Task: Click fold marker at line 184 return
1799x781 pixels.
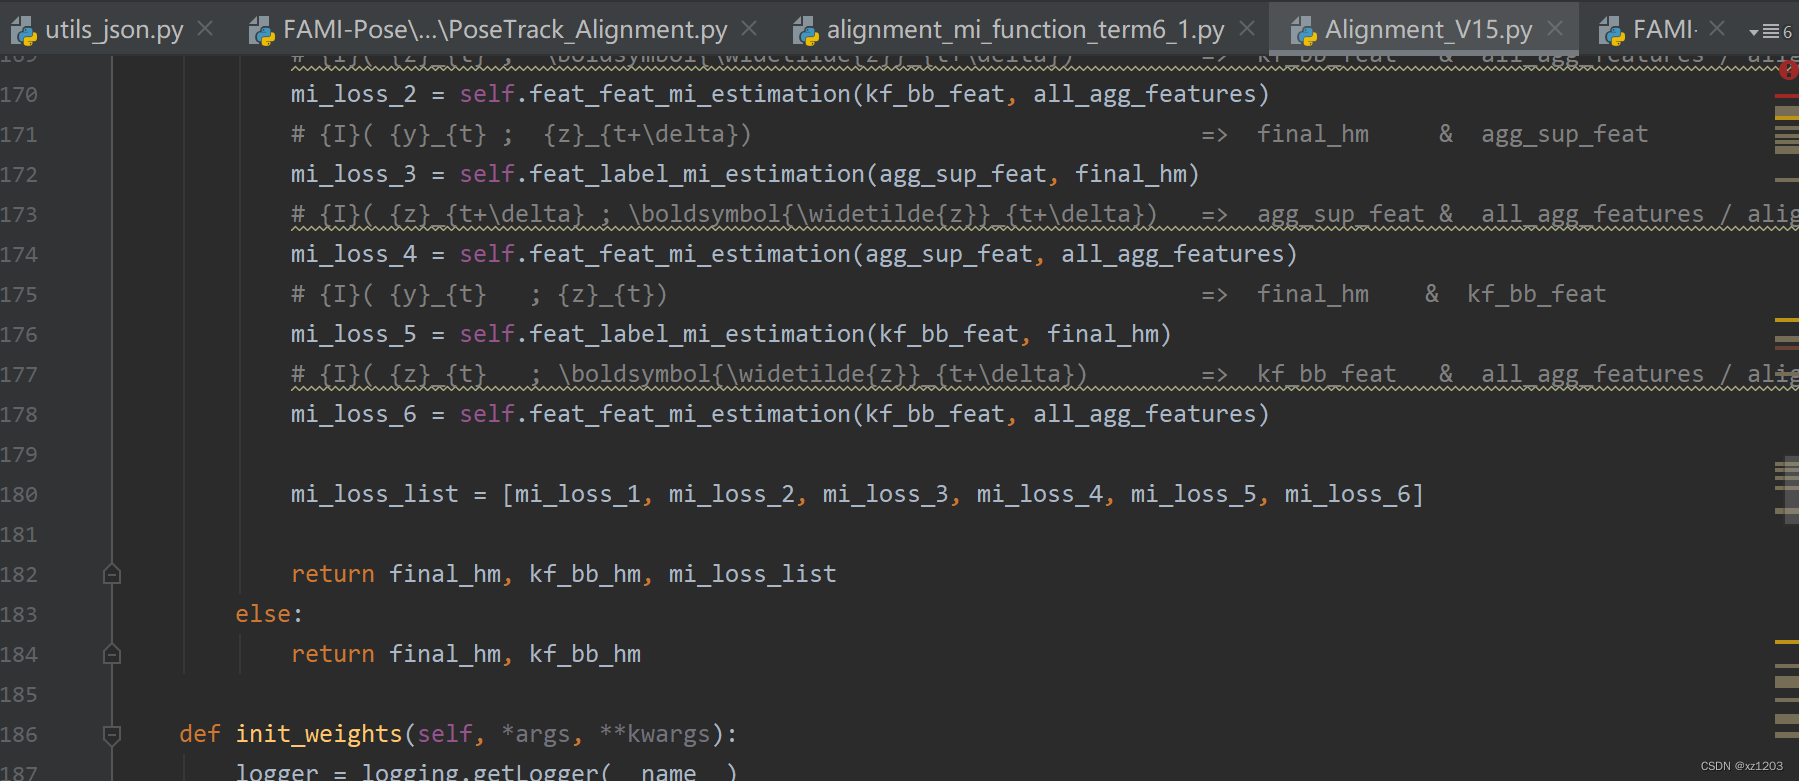Action: 112,654
